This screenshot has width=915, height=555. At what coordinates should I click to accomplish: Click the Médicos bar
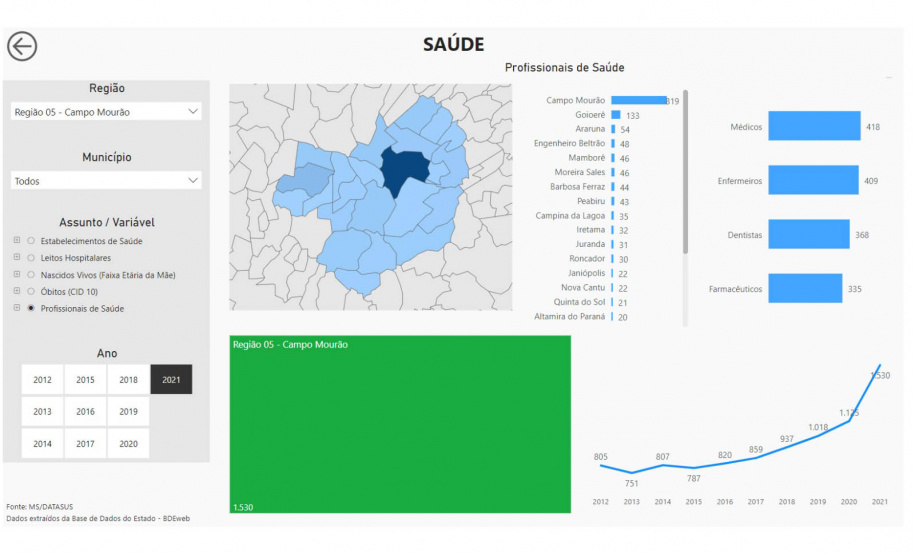pyautogui.click(x=815, y=127)
